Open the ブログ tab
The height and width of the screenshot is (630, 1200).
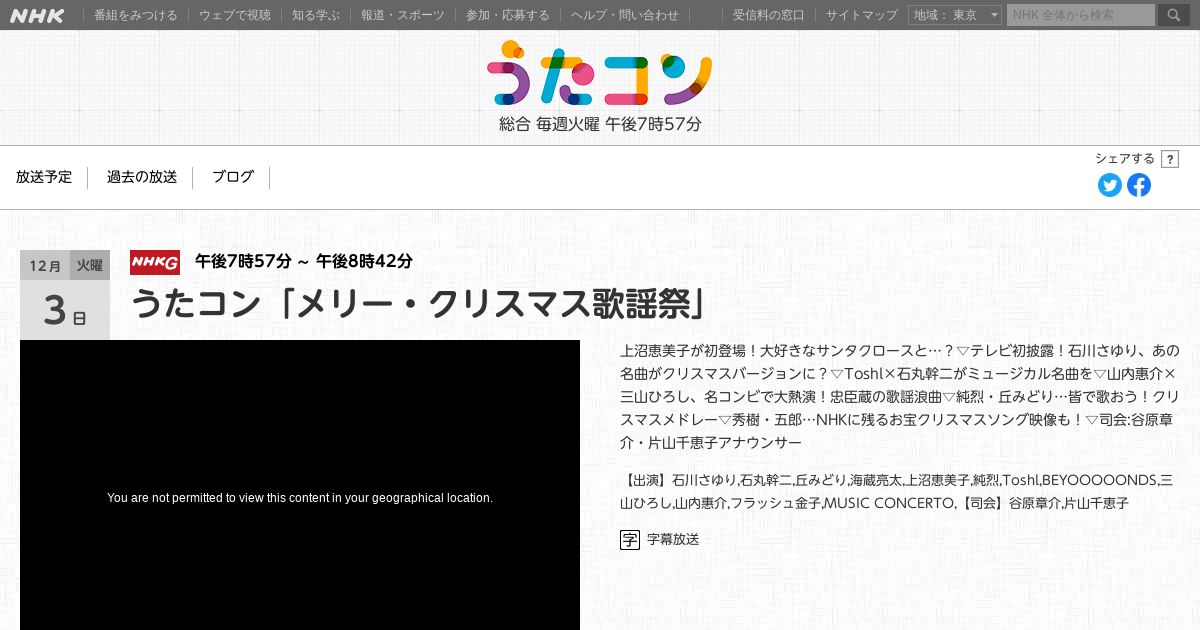[233, 177]
